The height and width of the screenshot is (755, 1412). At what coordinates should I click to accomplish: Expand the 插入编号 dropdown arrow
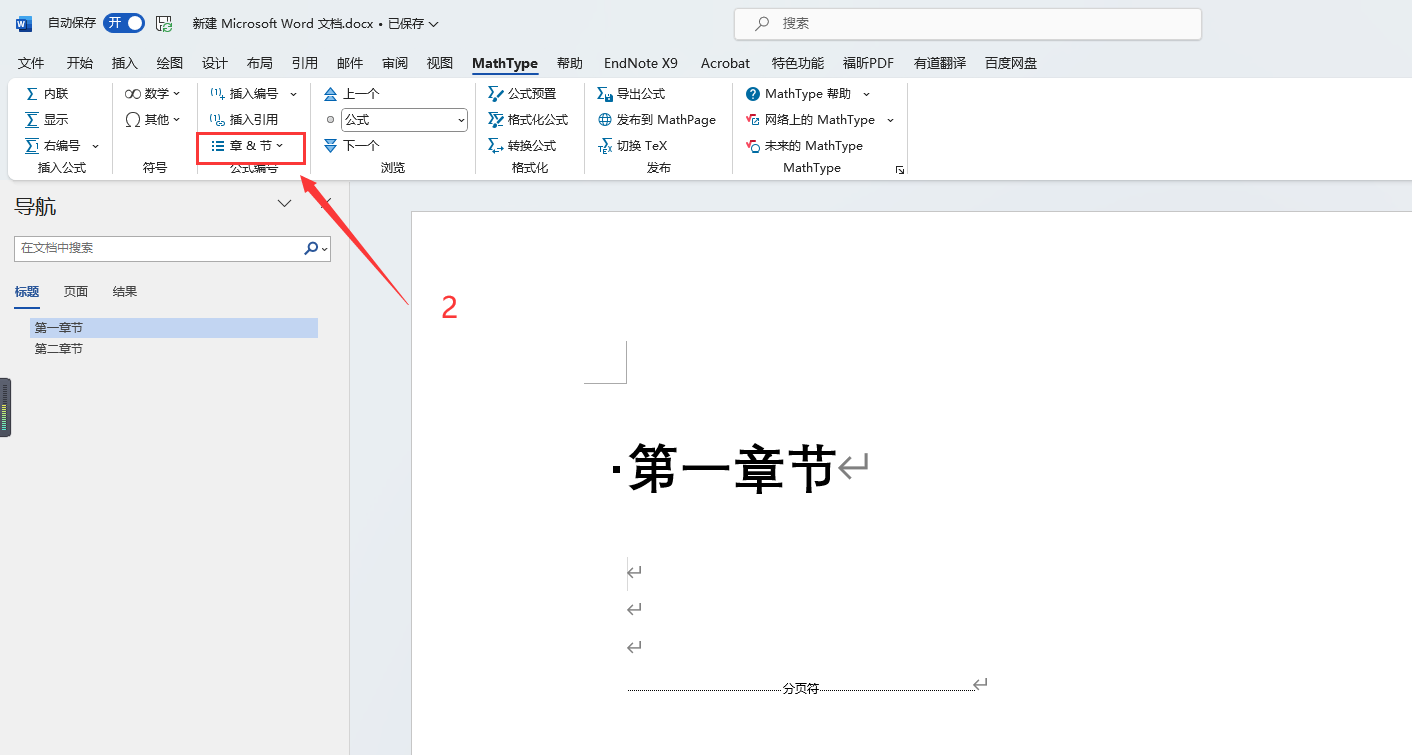[x=293, y=93]
